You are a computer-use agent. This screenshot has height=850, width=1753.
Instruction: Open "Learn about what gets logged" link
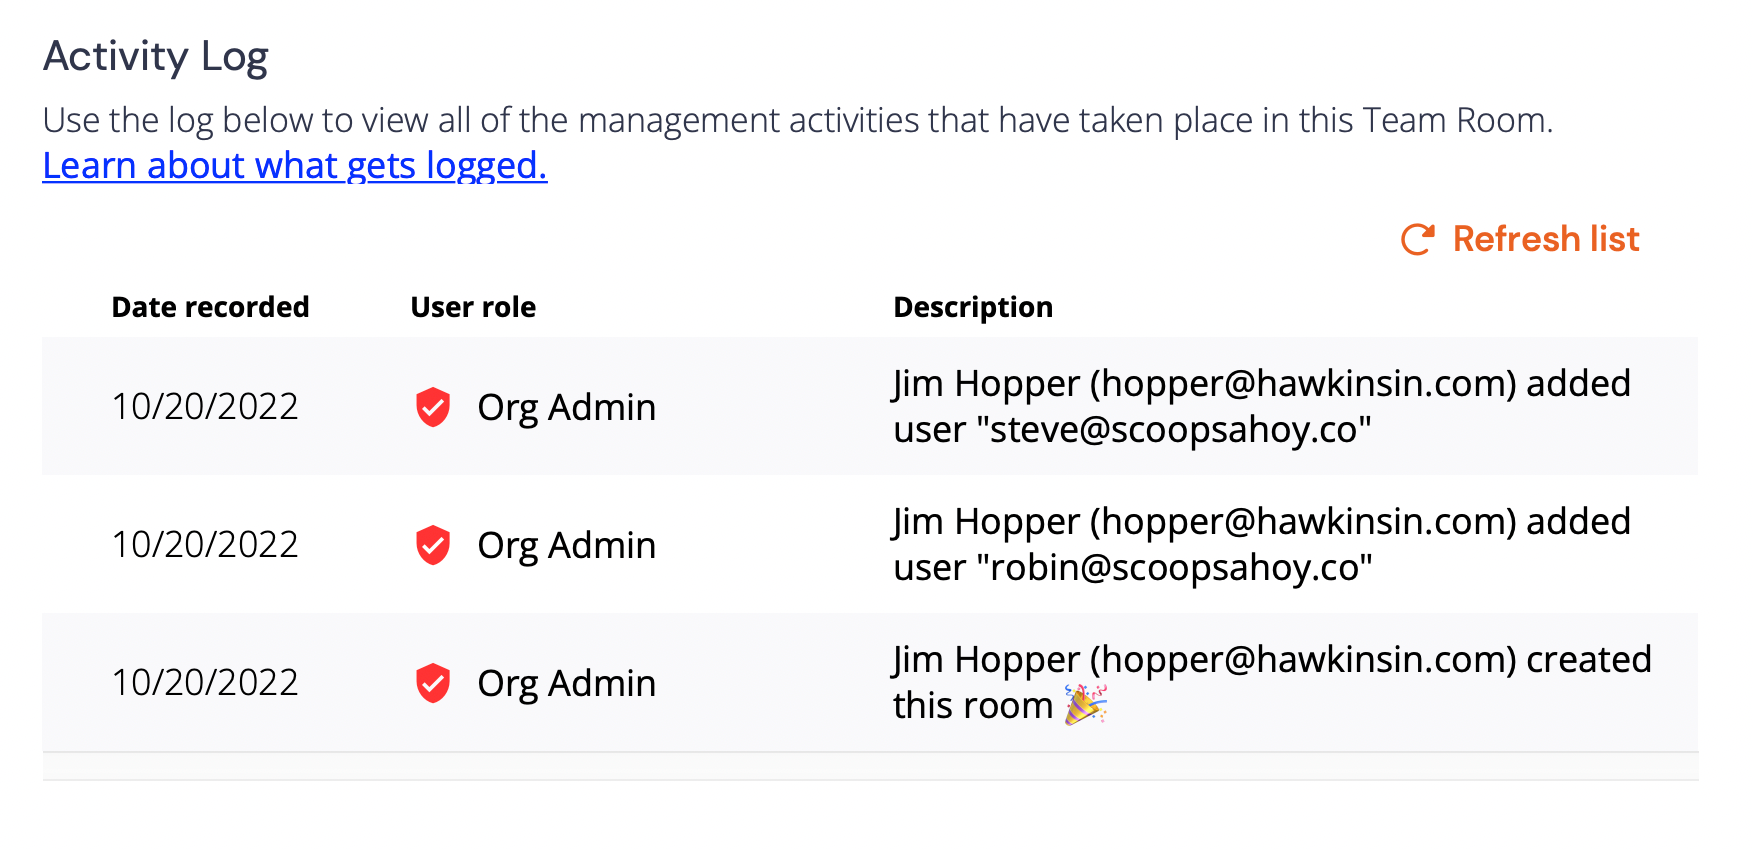(295, 166)
